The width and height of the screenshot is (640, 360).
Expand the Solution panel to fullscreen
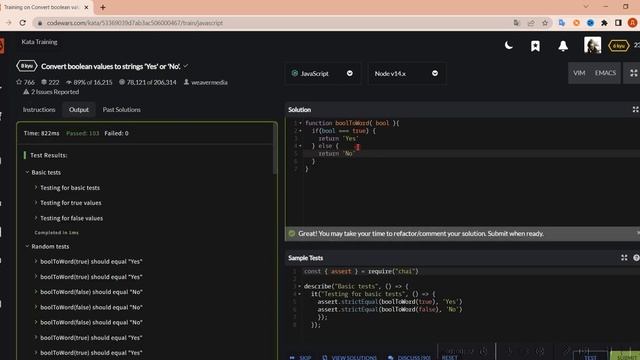coord(635,109)
